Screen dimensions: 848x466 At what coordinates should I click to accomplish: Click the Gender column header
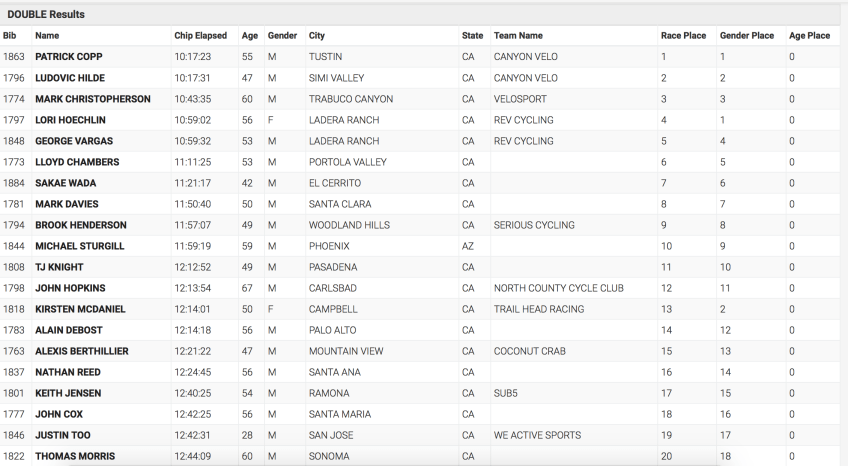pos(282,36)
